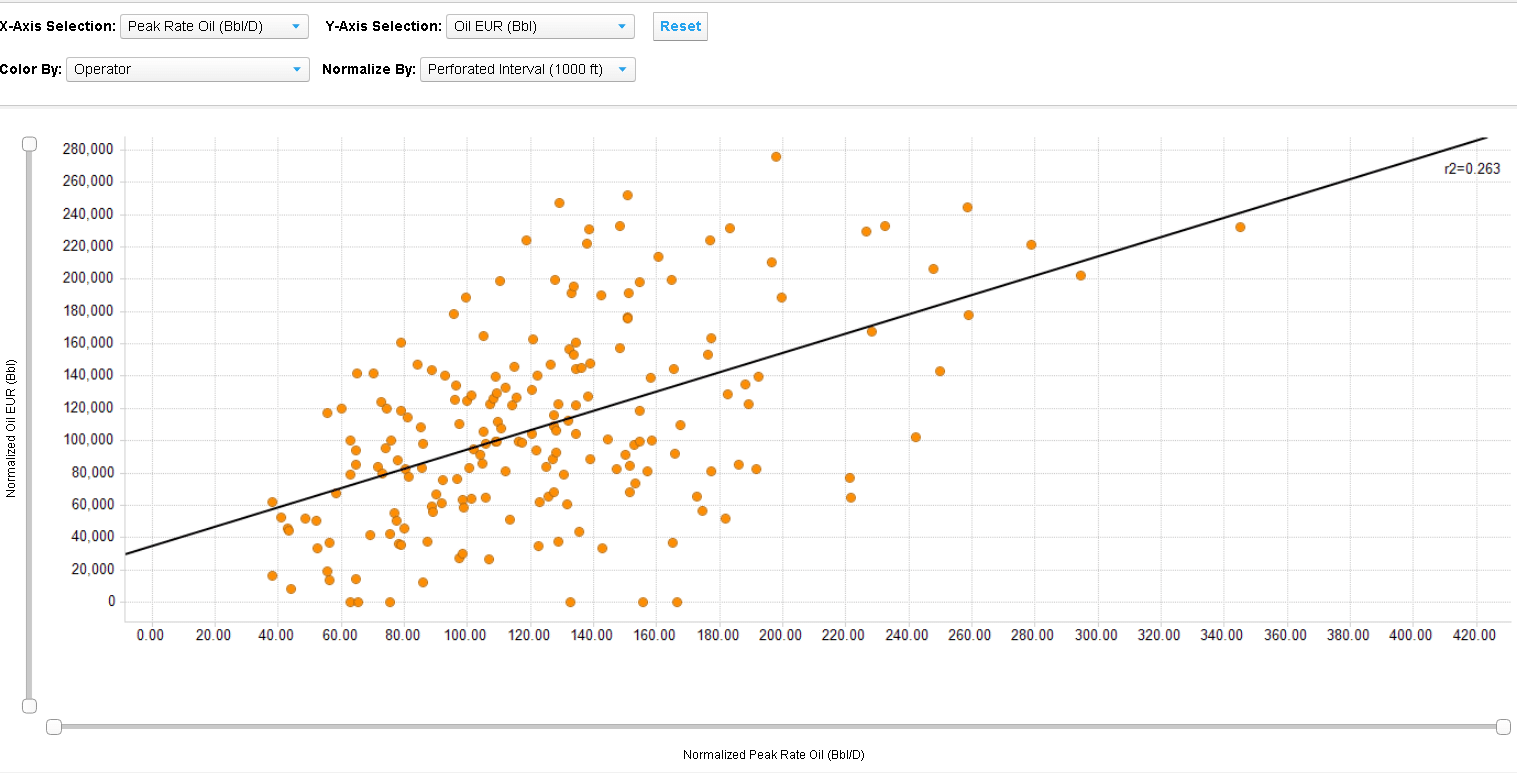Click right handle of horizontal range slider

1503,727
